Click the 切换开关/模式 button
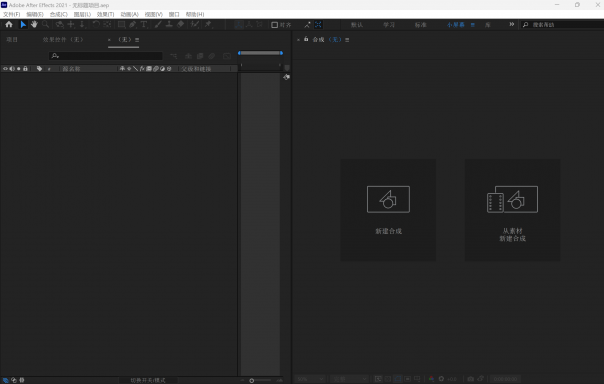The width and height of the screenshot is (604, 384). 148,380
